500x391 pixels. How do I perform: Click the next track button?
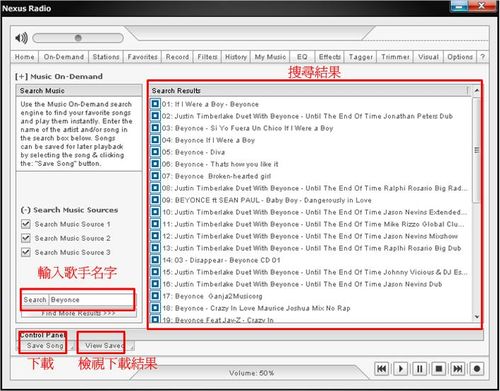(458, 369)
